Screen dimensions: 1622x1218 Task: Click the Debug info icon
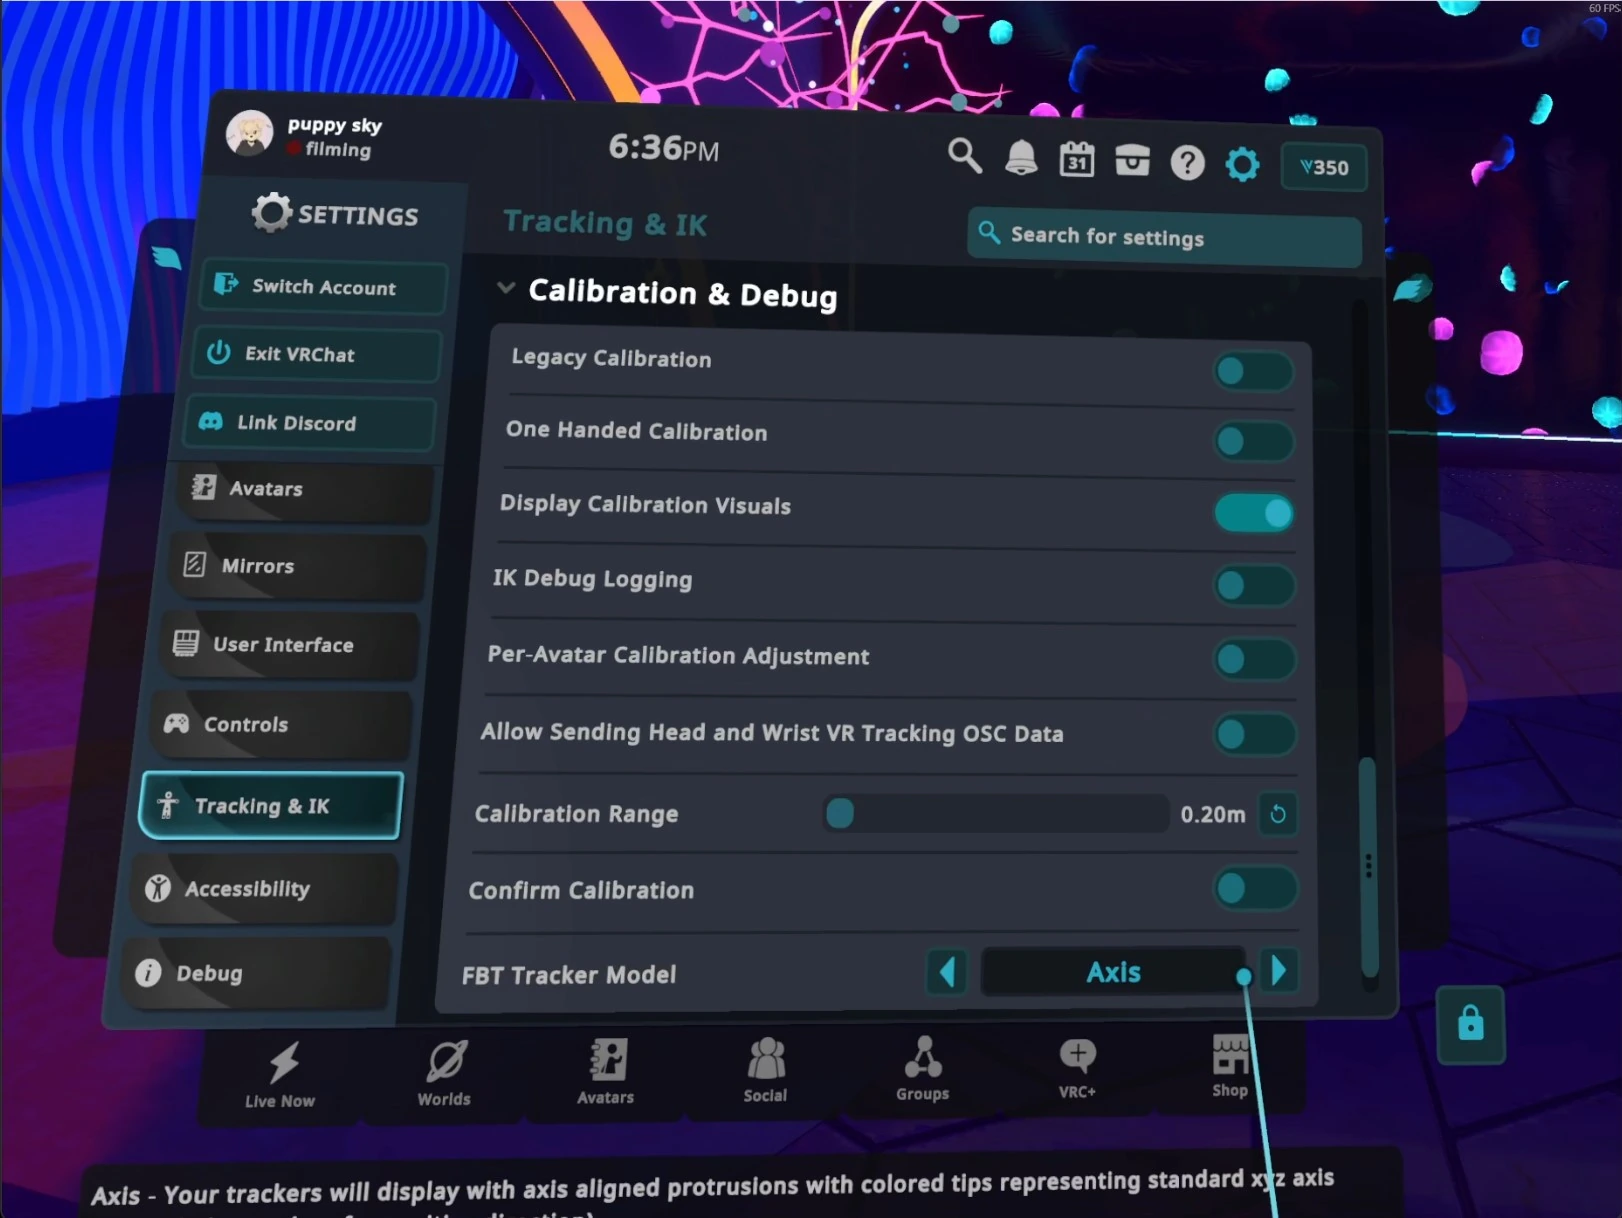coord(148,972)
